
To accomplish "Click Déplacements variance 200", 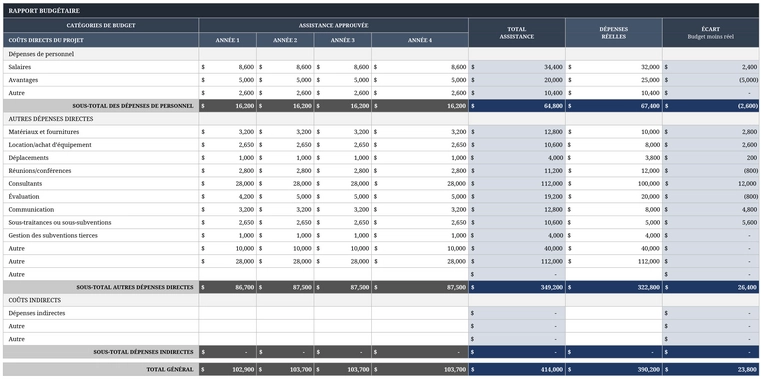I will coord(710,158).
